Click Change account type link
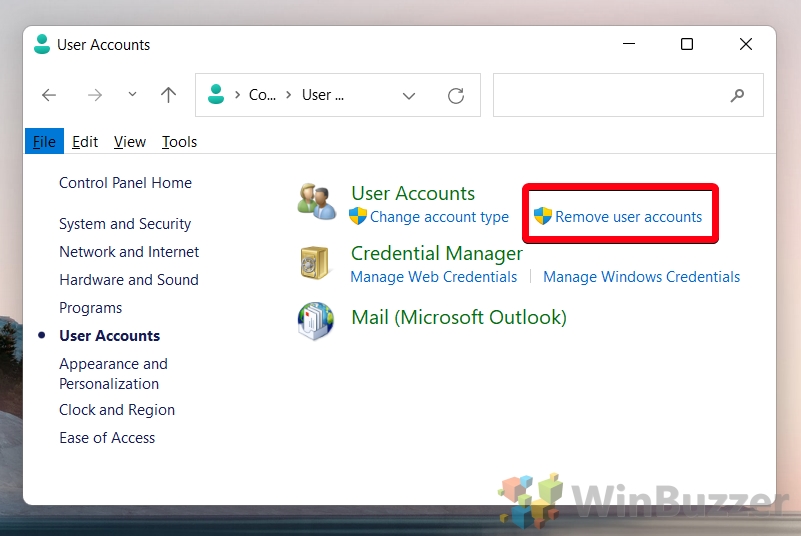 click(x=439, y=217)
